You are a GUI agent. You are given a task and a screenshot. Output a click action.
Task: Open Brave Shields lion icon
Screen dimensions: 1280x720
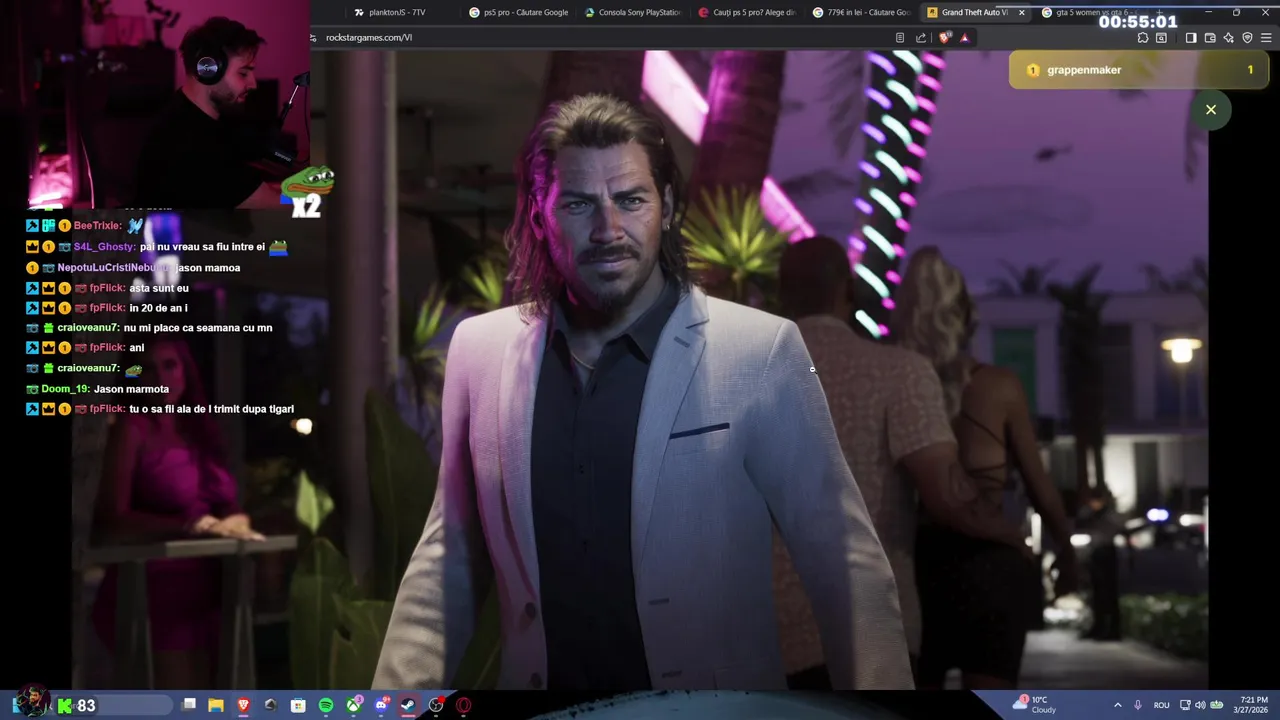[x=945, y=38]
